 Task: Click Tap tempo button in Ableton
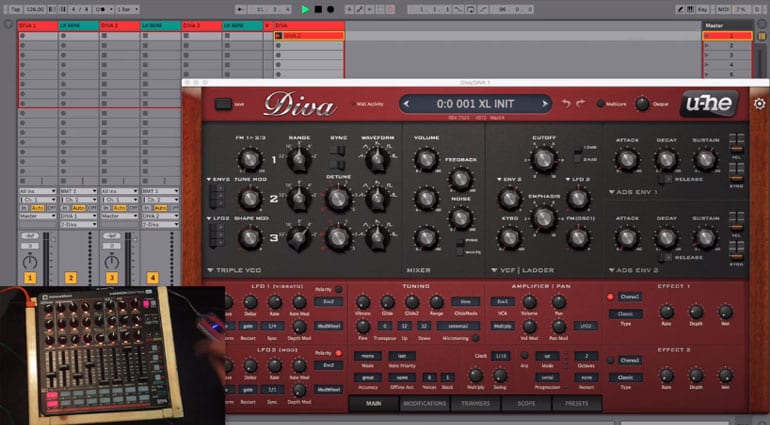click(14, 9)
